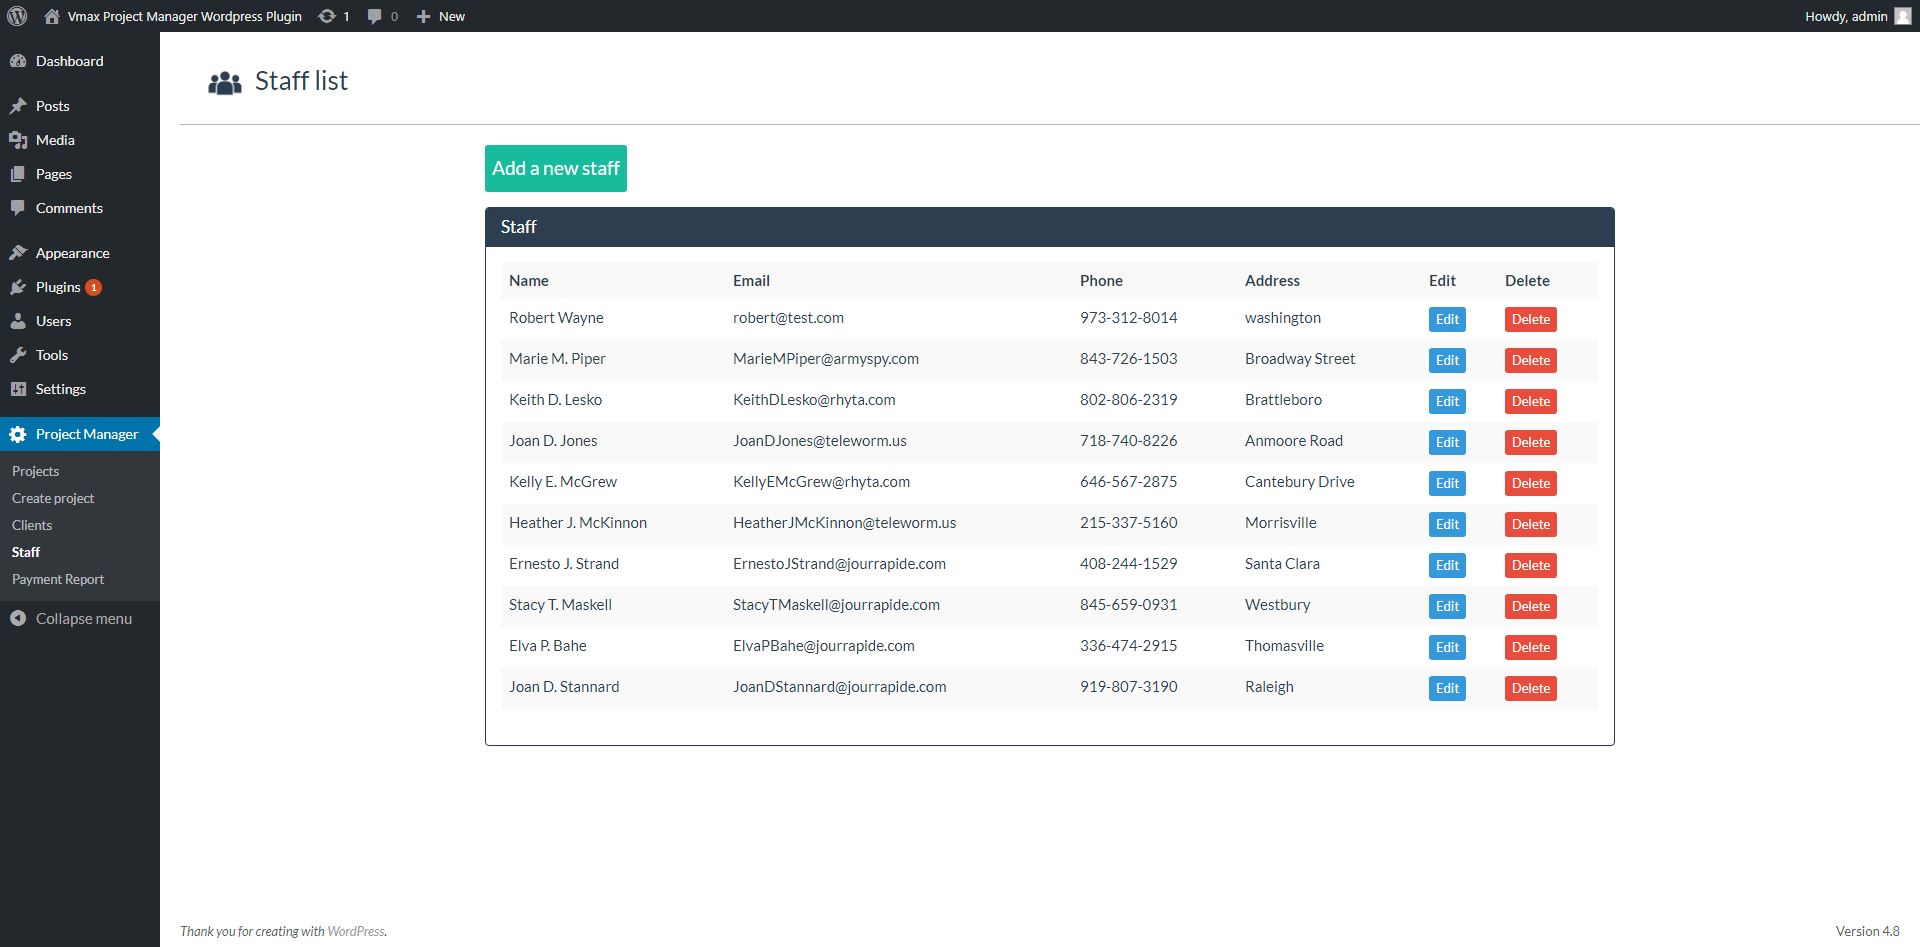The image size is (1920, 947).
Task: Click the Email column header
Action: point(751,281)
